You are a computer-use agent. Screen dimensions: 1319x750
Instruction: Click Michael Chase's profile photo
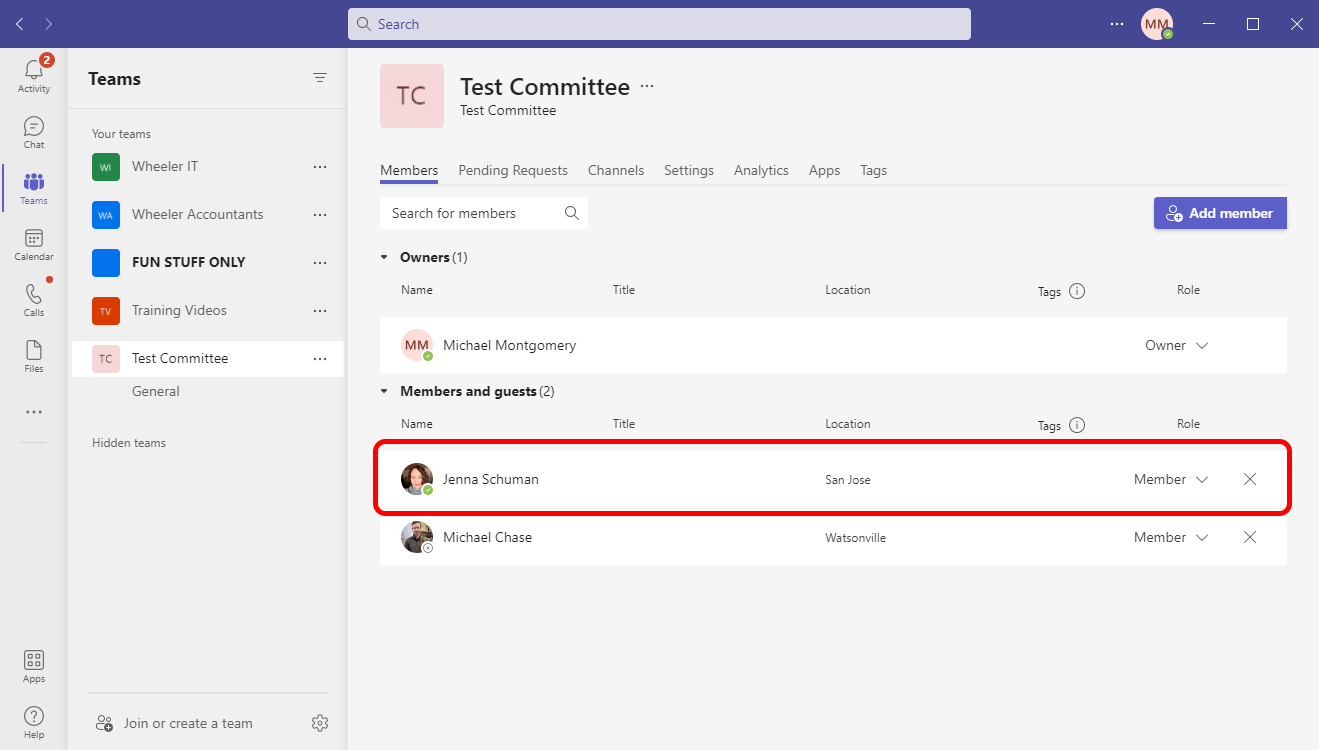point(417,537)
